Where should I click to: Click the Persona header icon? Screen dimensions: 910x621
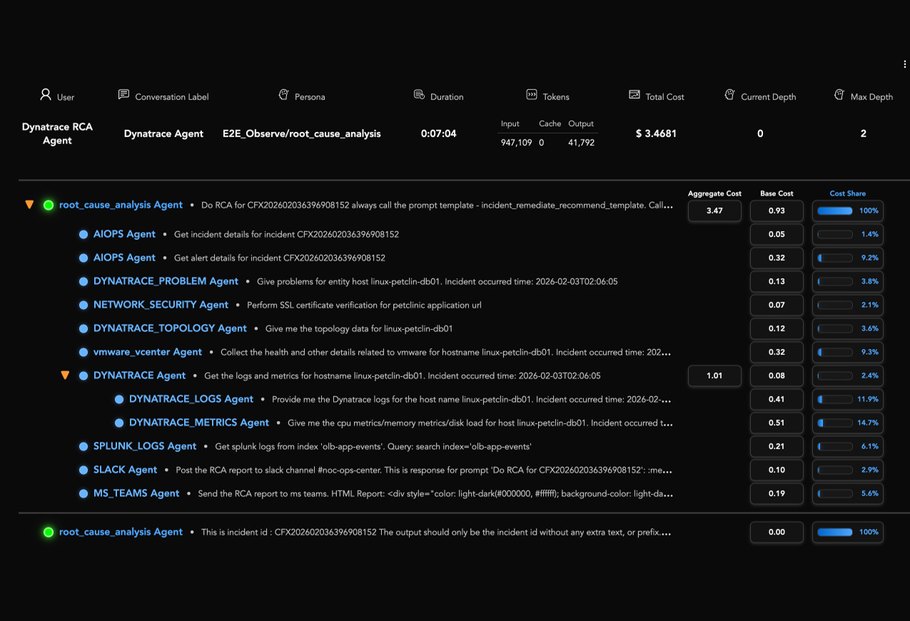[x=284, y=94]
